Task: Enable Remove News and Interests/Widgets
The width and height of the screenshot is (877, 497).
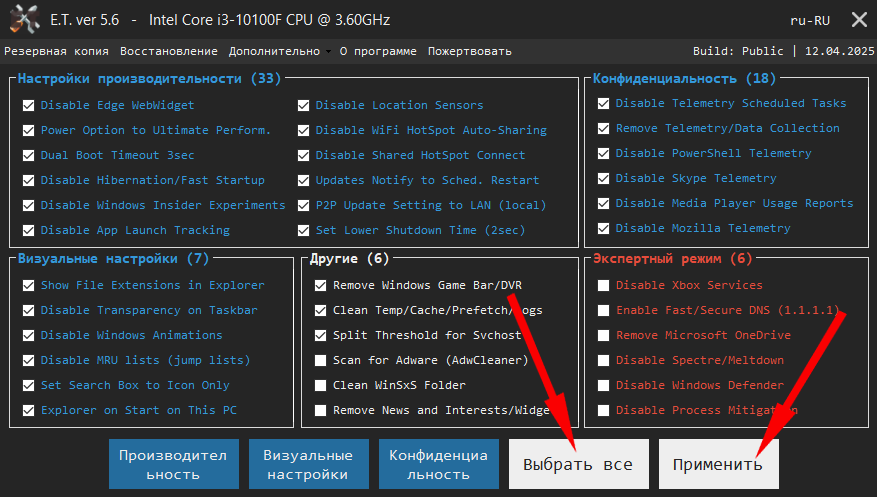Action: point(320,410)
